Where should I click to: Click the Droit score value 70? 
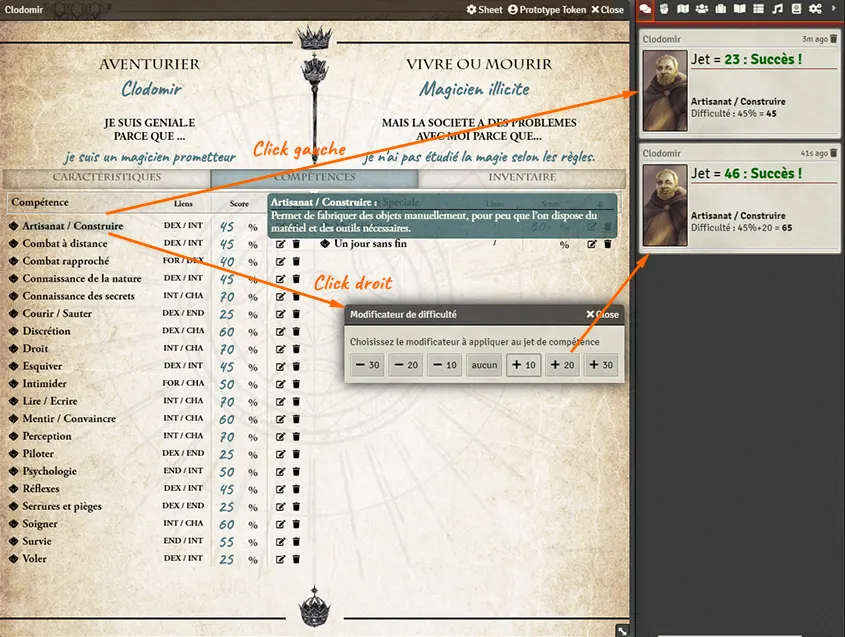point(227,350)
